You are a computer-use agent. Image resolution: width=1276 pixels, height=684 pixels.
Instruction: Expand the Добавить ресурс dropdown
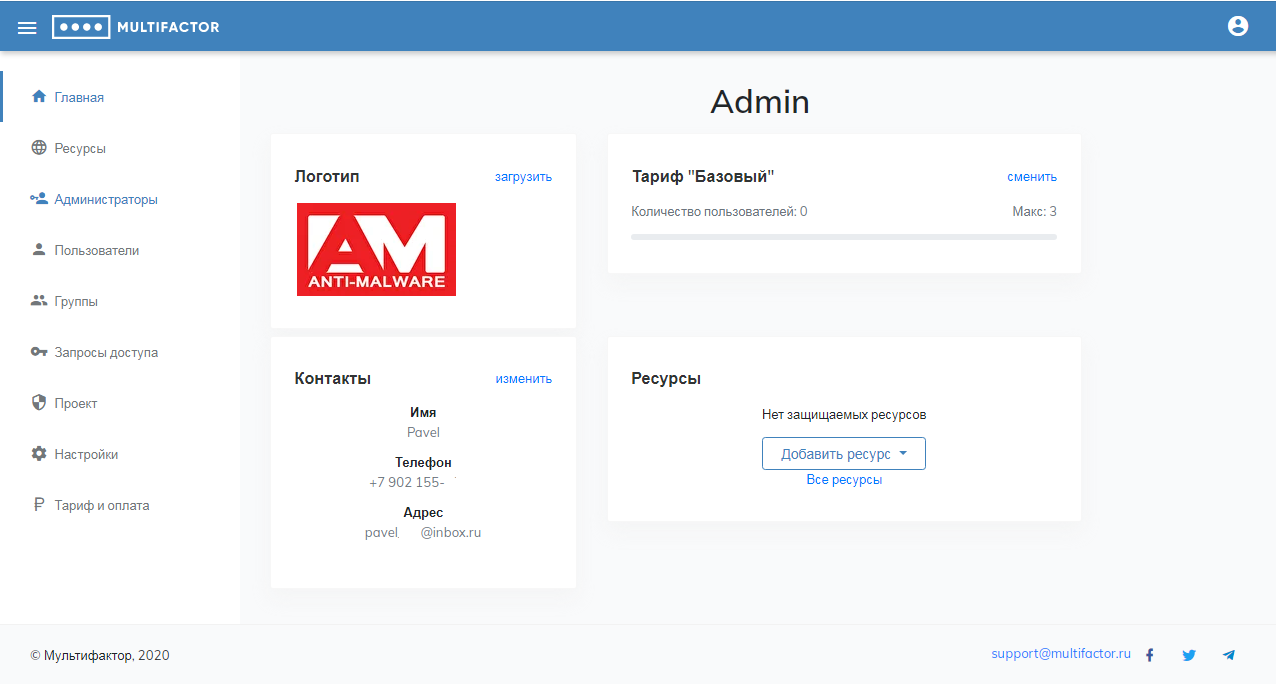click(x=844, y=453)
